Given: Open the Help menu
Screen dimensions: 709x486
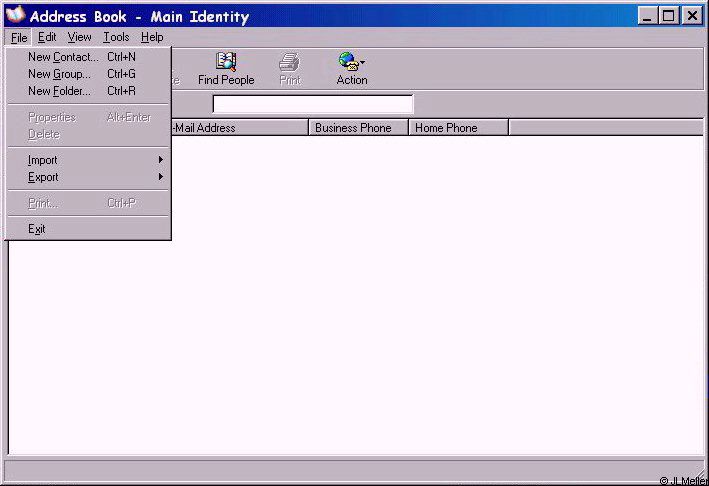Looking at the screenshot, I should coord(152,37).
